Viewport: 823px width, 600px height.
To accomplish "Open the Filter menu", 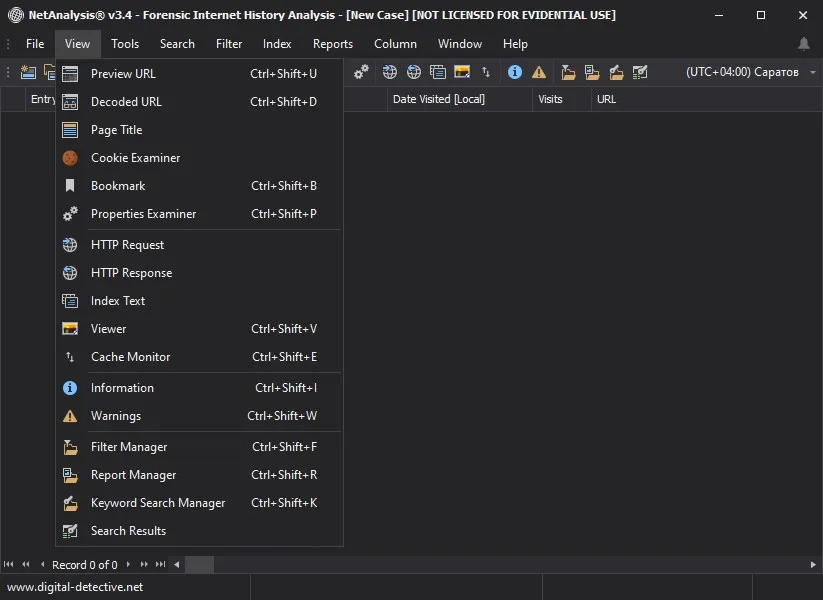I will [x=229, y=44].
